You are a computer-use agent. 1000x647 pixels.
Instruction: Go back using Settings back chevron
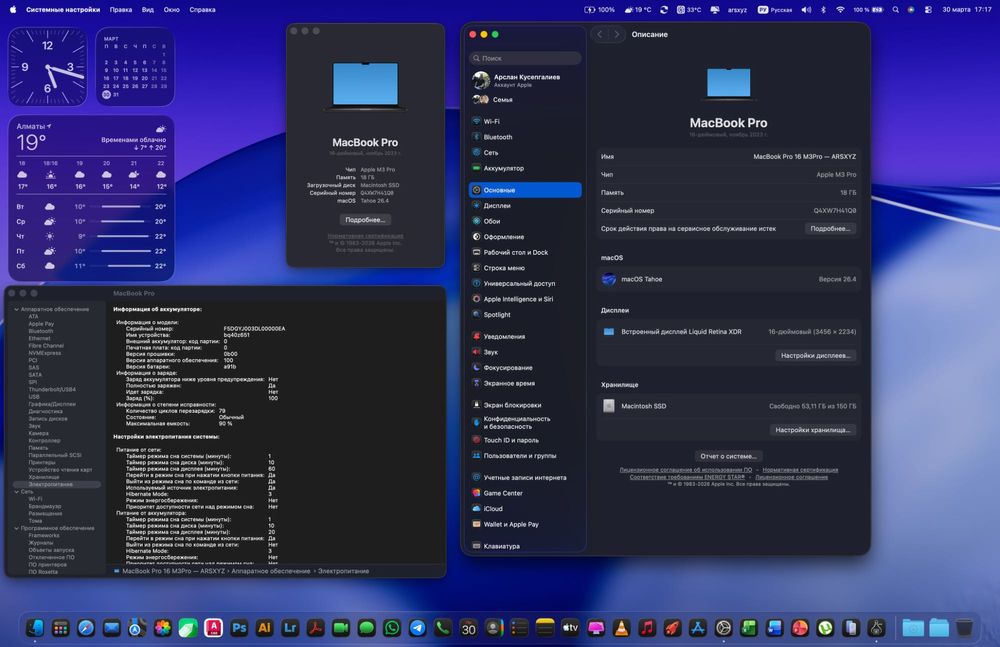coord(599,34)
